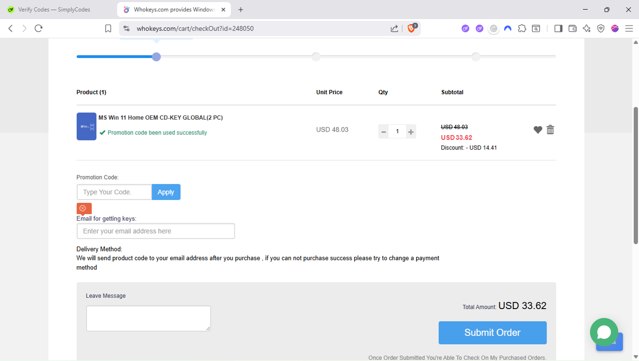Viewport: 639px width, 361px height.
Task: Click the browser forward arrow
Action: [x=24, y=28]
